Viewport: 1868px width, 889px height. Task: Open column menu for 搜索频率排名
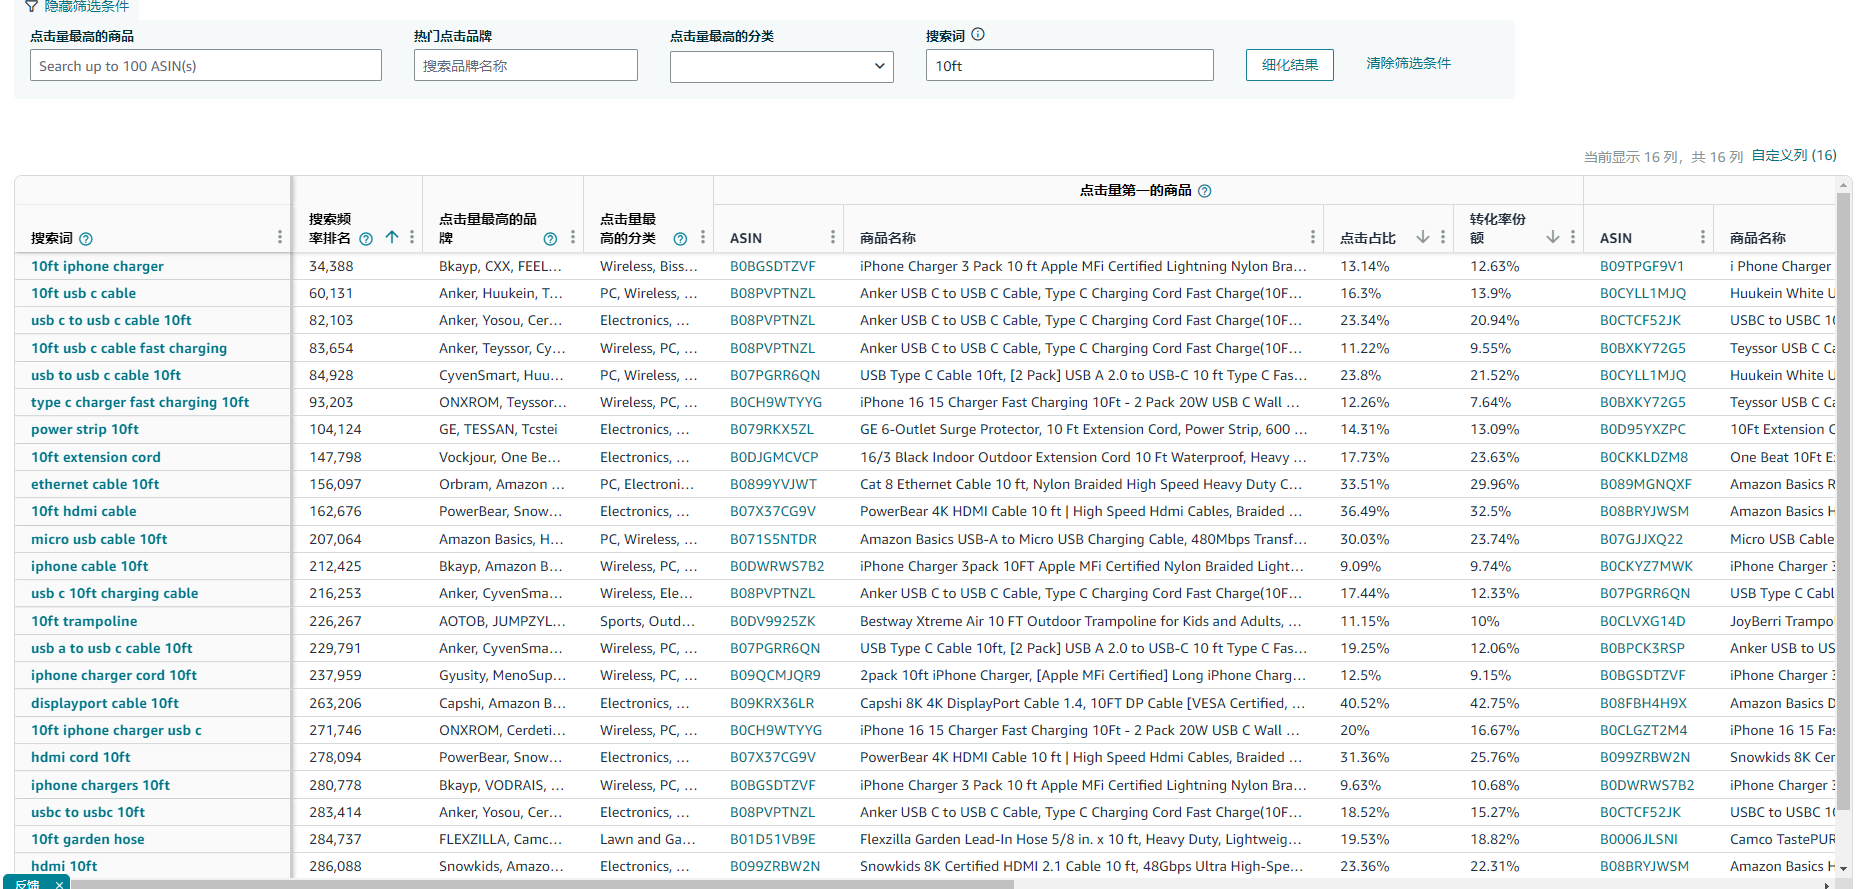click(x=412, y=237)
